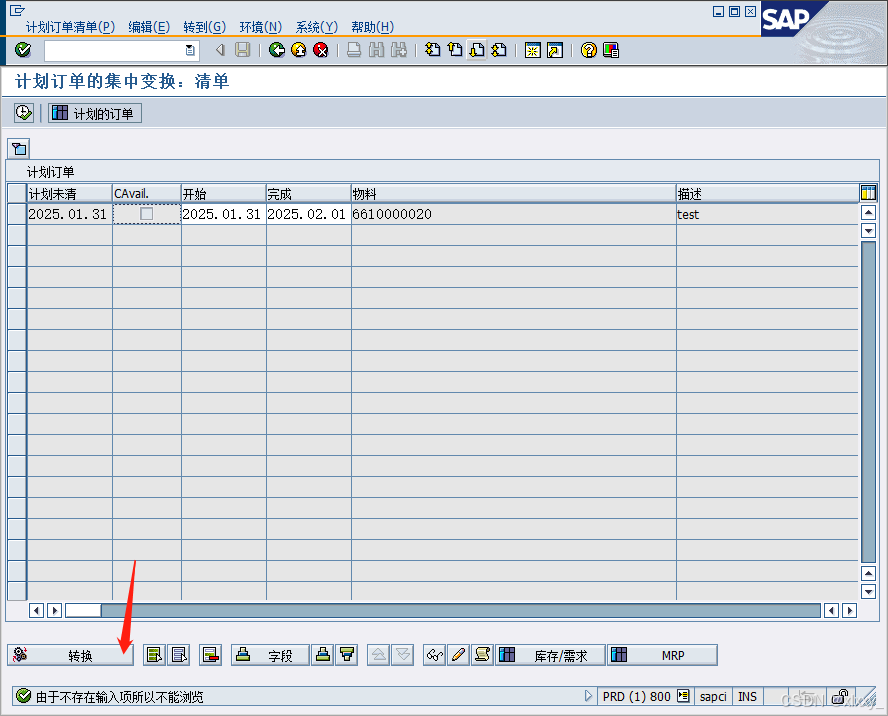The height and width of the screenshot is (716, 888).
Task: Click the sapci server name in status bar
Action: tap(712, 696)
